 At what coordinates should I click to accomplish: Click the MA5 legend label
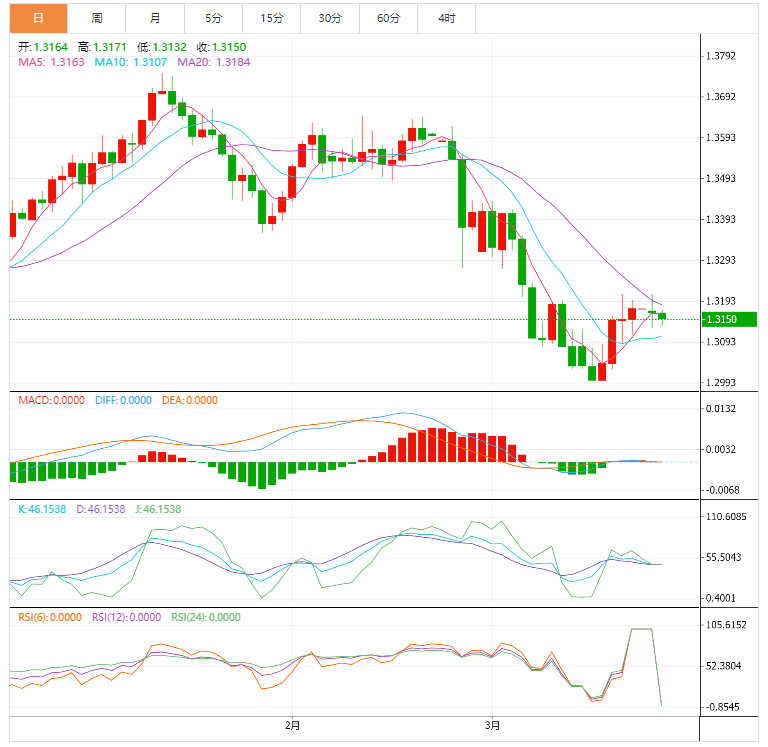[51, 62]
